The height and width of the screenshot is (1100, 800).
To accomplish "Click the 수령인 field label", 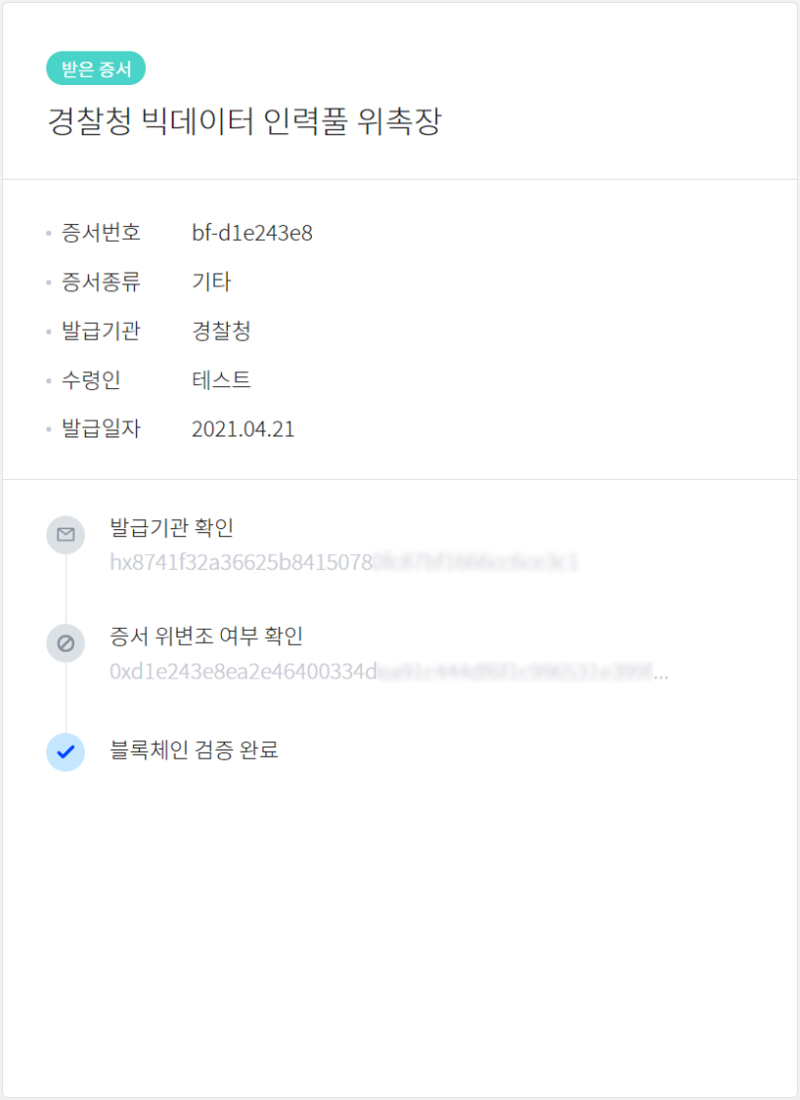I will click(91, 380).
